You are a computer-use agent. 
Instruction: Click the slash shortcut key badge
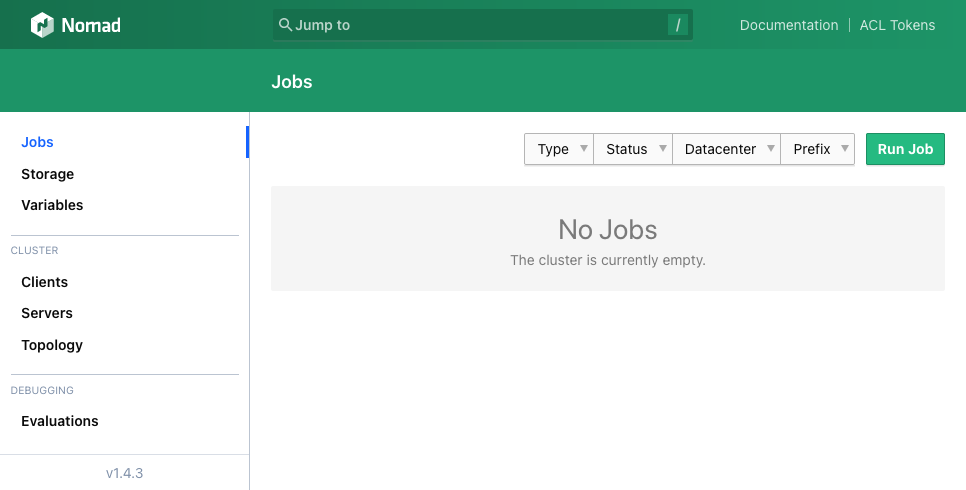point(678,25)
